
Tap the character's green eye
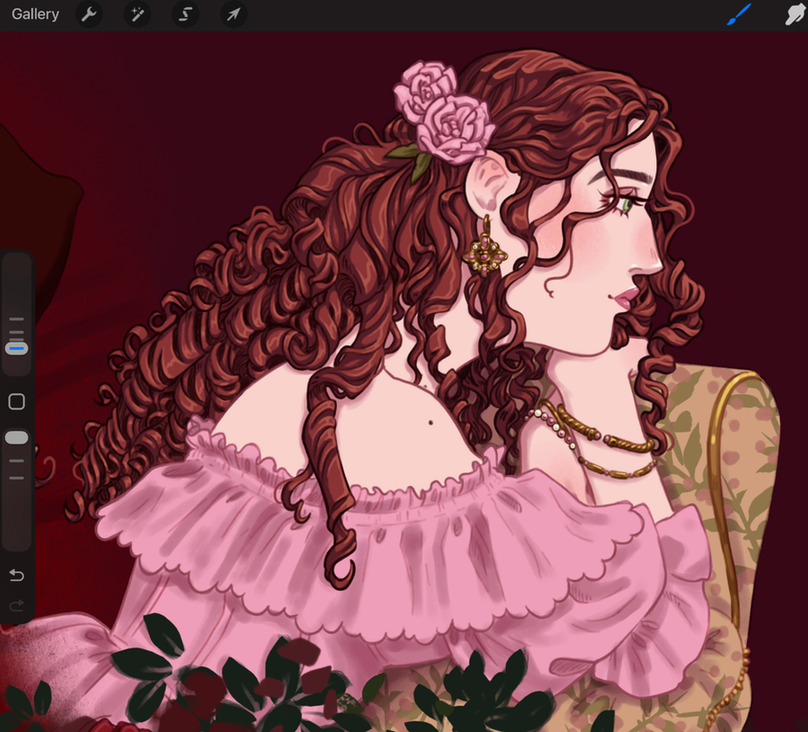click(627, 205)
